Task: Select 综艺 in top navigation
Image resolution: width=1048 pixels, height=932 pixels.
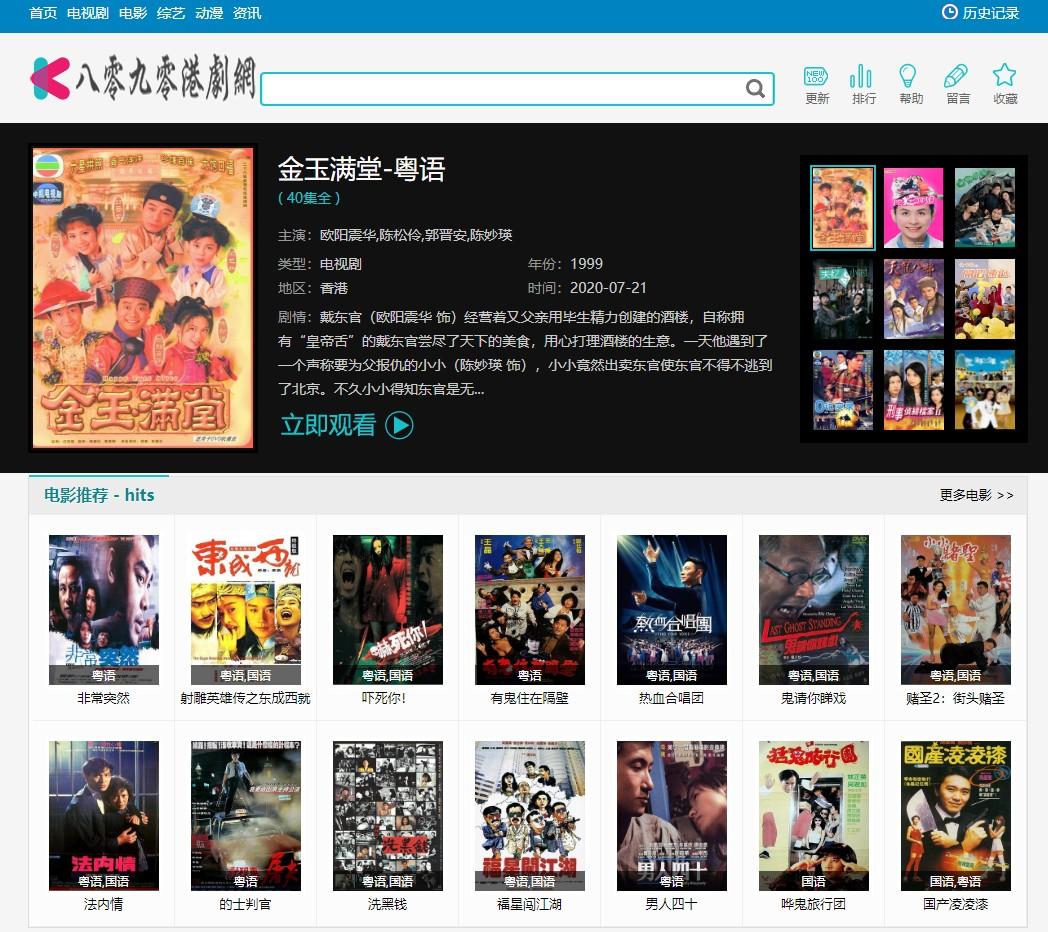Action: [x=171, y=13]
